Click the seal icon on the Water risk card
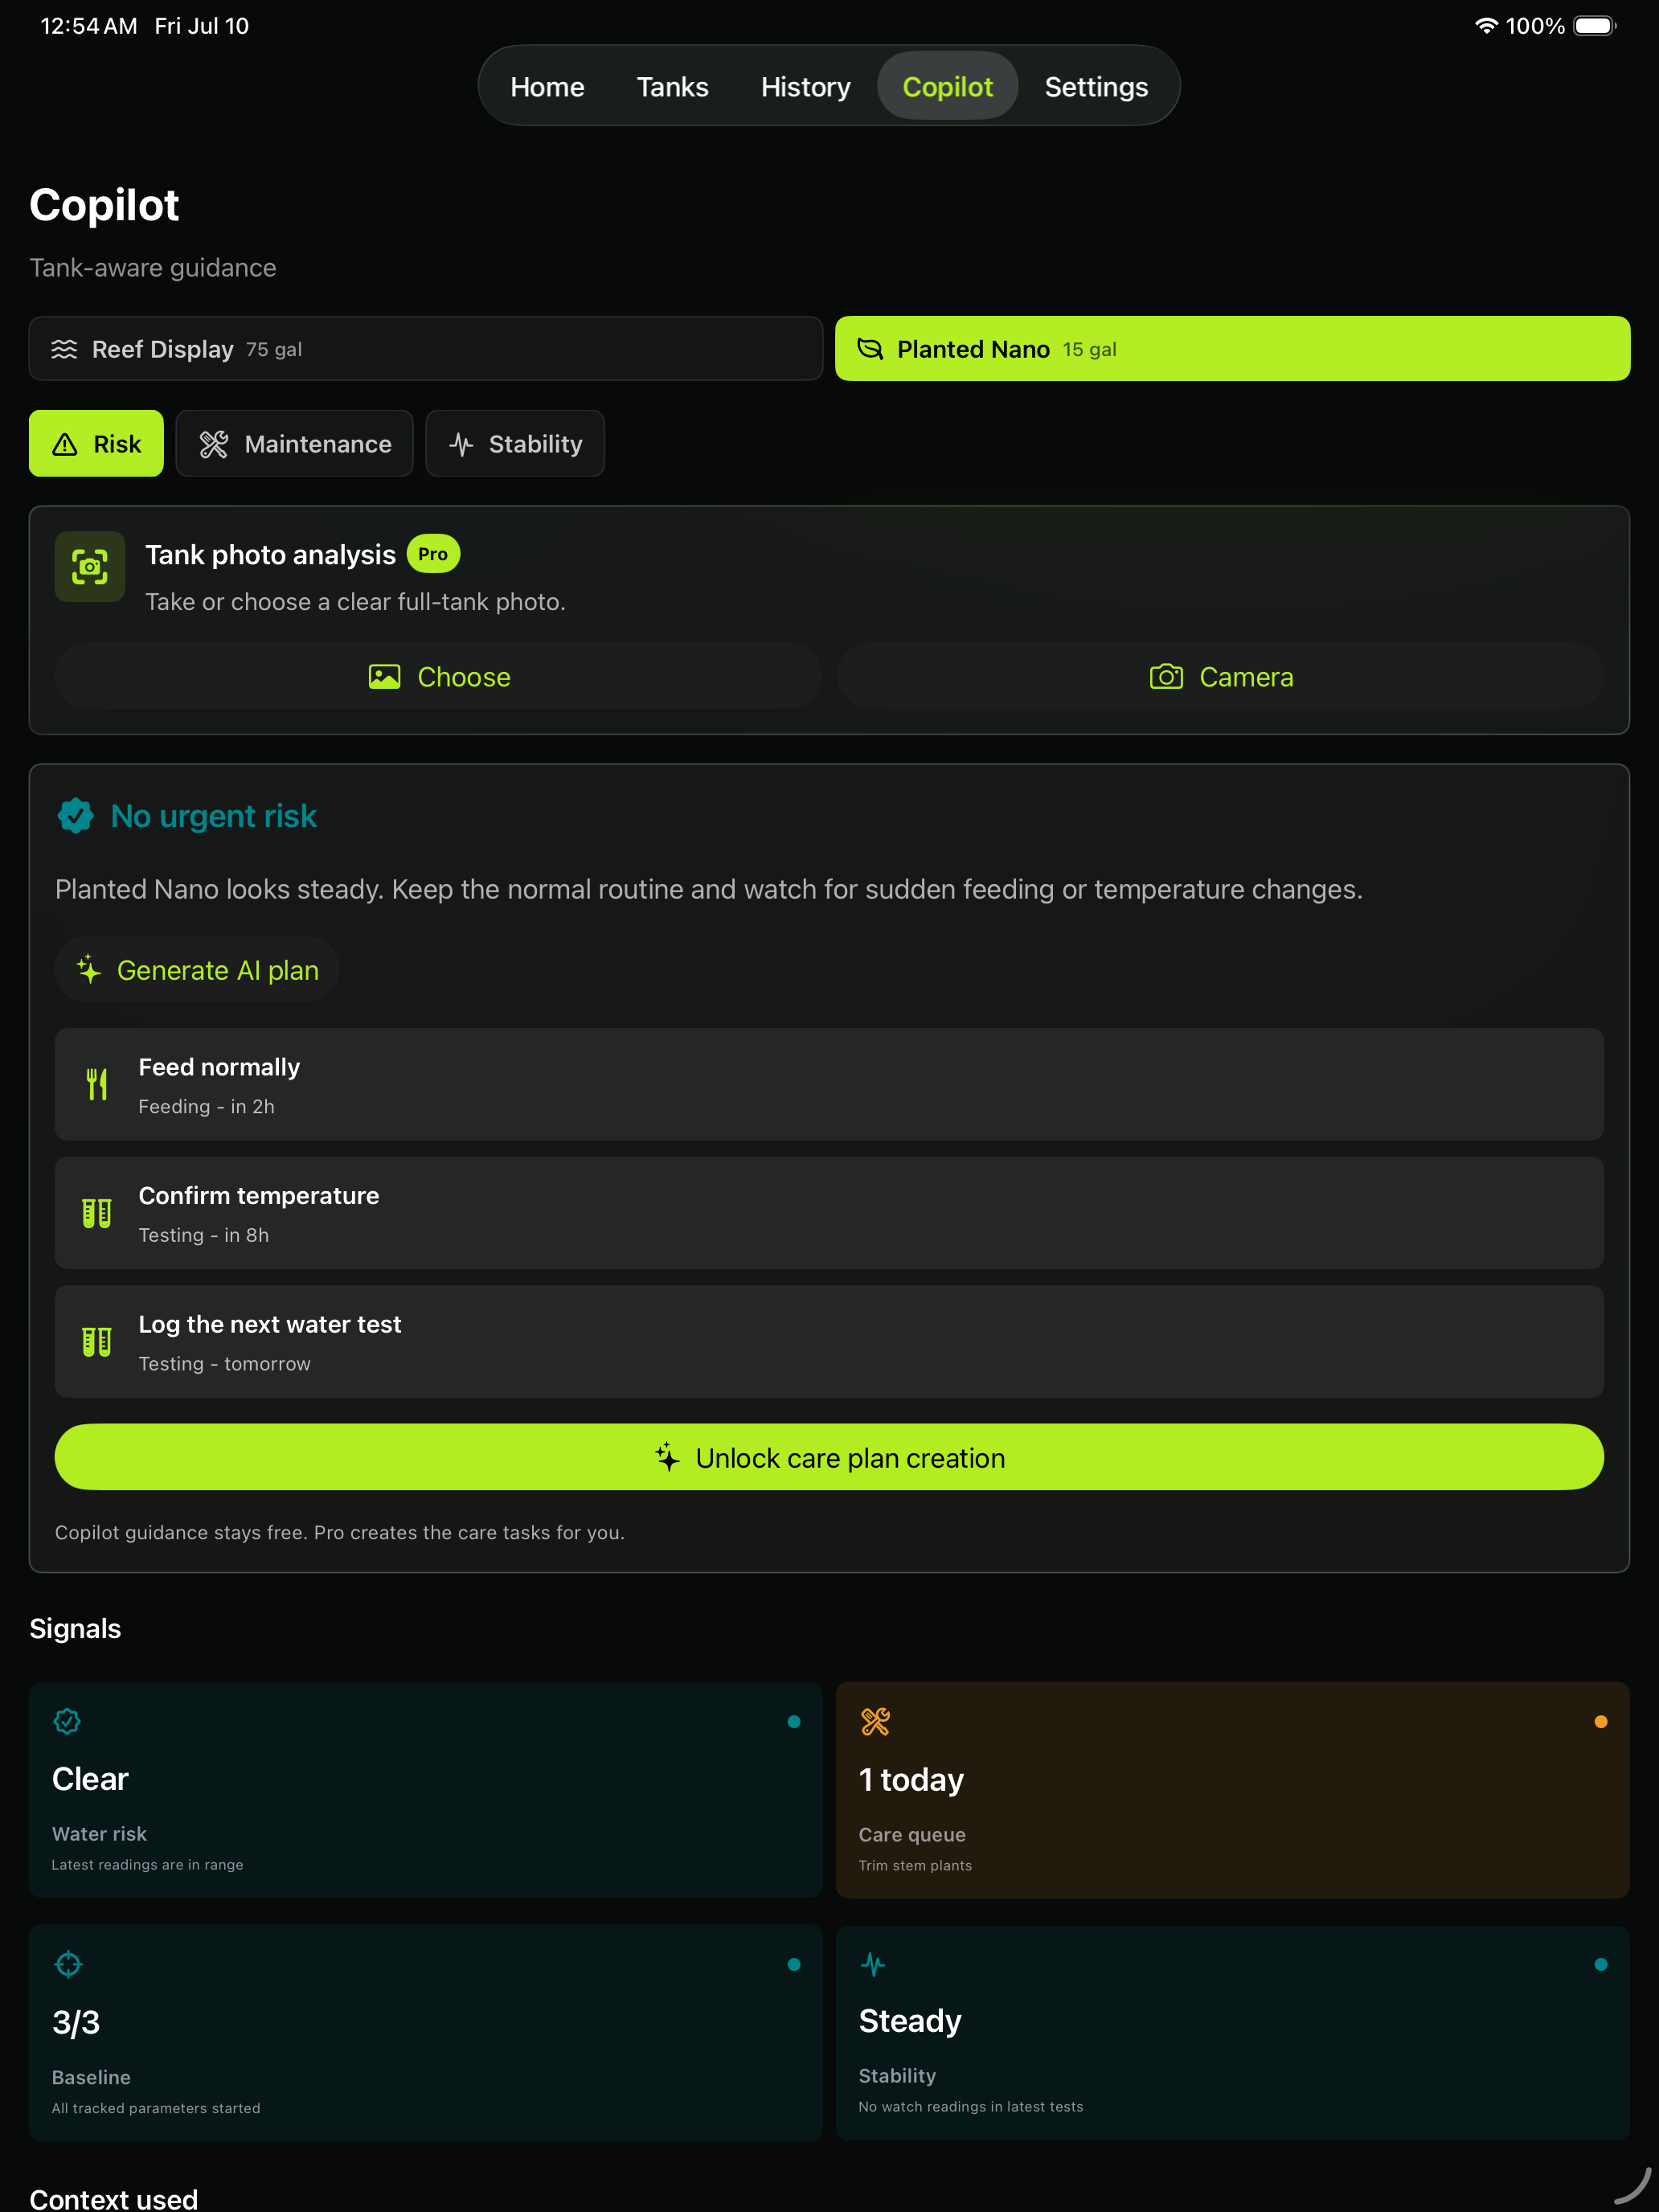This screenshot has height=2212, width=1659. (x=67, y=1722)
